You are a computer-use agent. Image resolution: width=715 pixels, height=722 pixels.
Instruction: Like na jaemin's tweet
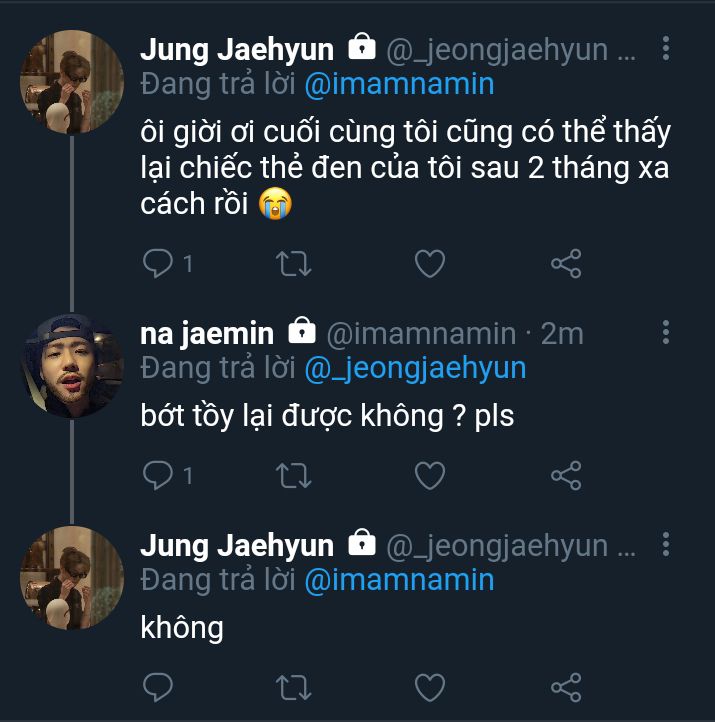[x=430, y=475]
